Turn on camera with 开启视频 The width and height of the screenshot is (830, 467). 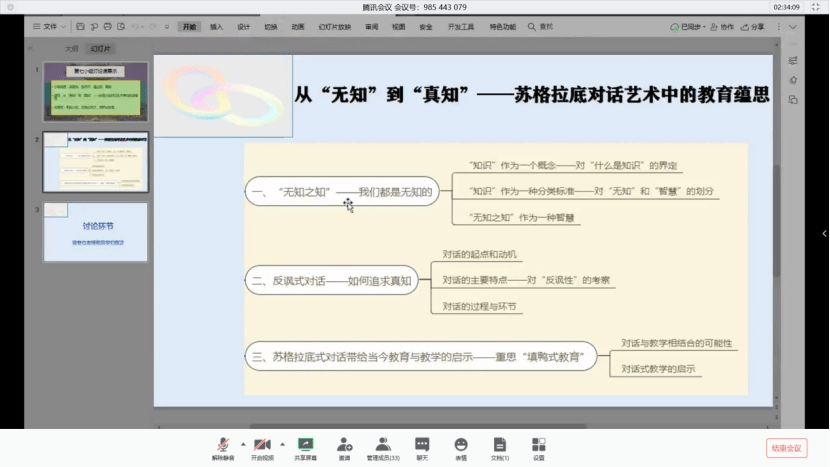tap(261, 444)
